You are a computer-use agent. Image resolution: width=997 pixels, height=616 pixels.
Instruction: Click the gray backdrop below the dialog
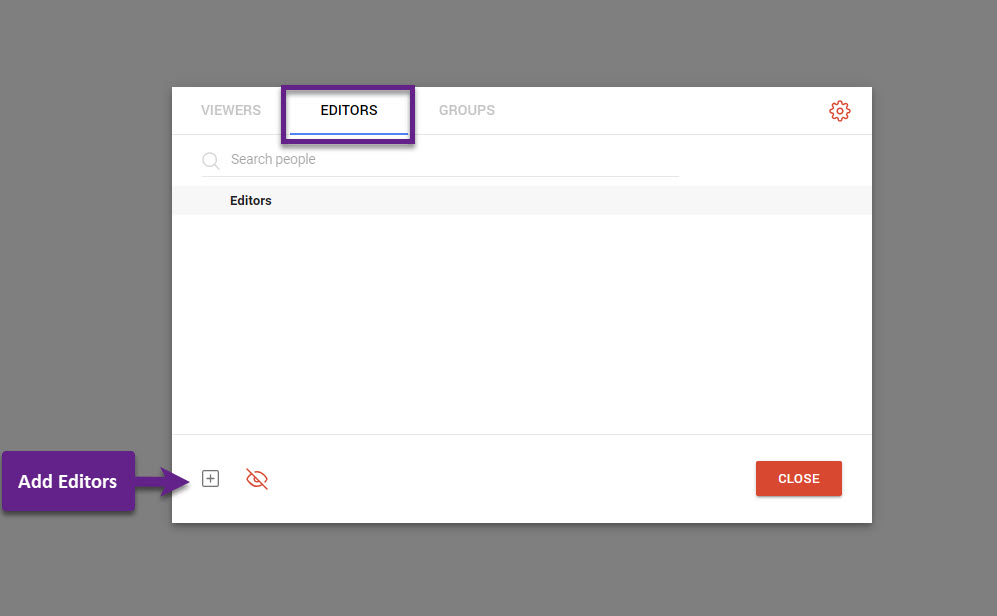520,570
